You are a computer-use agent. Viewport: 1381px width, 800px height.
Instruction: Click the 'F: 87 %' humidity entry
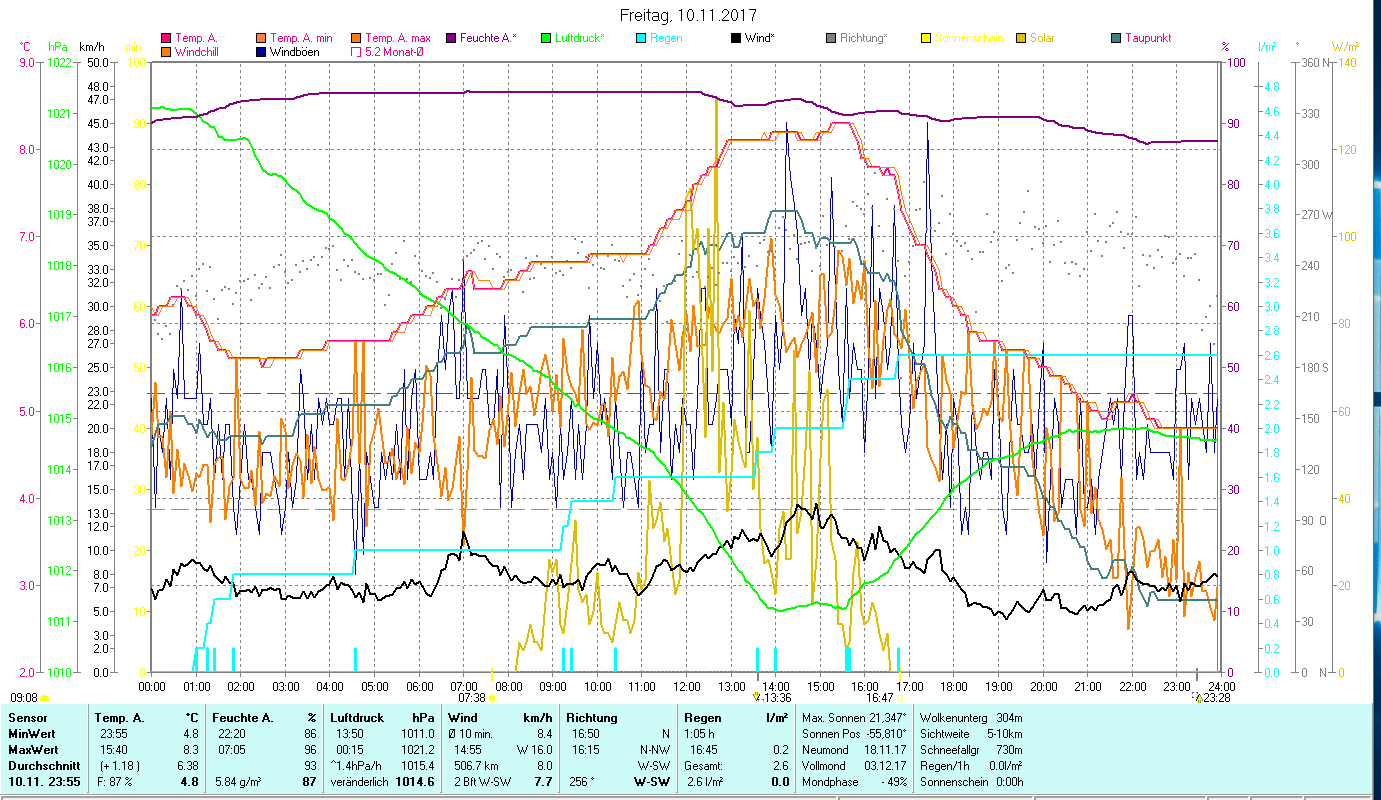pyautogui.click(x=113, y=782)
